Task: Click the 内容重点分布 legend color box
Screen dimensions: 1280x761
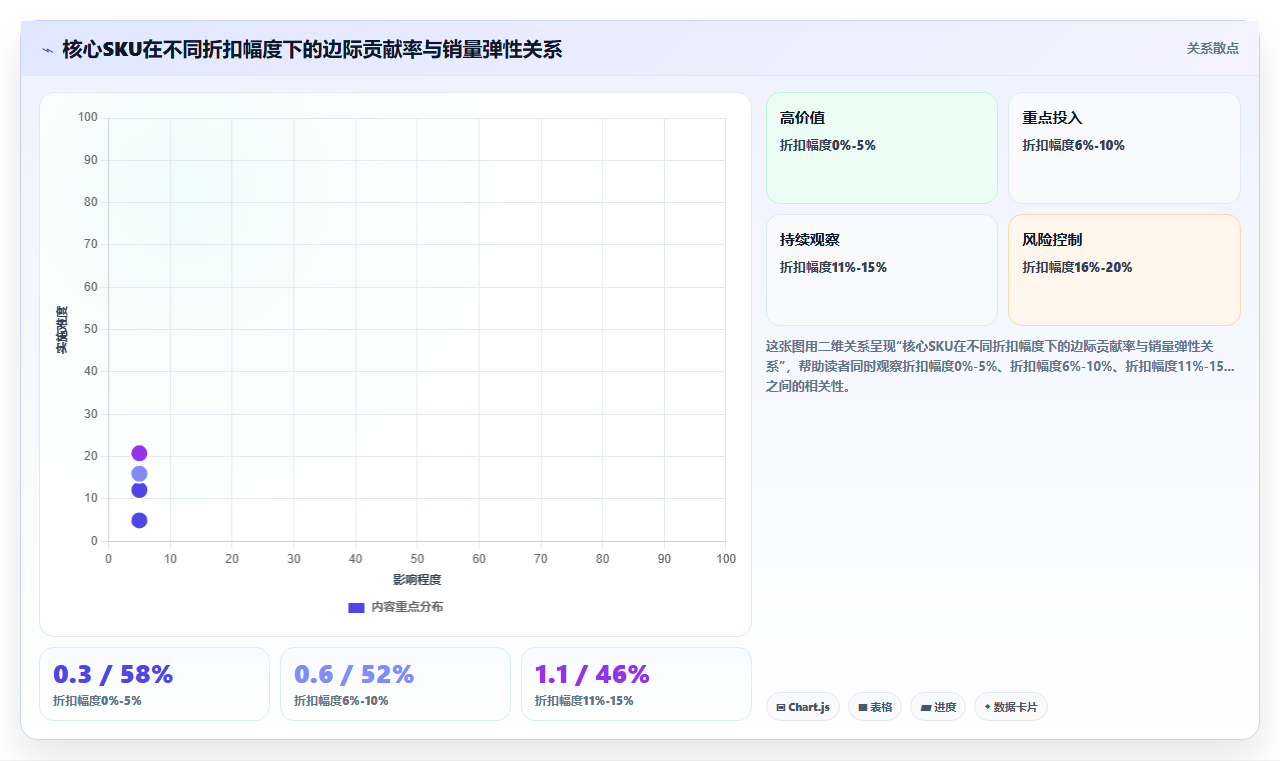Action: click(356, 607)
